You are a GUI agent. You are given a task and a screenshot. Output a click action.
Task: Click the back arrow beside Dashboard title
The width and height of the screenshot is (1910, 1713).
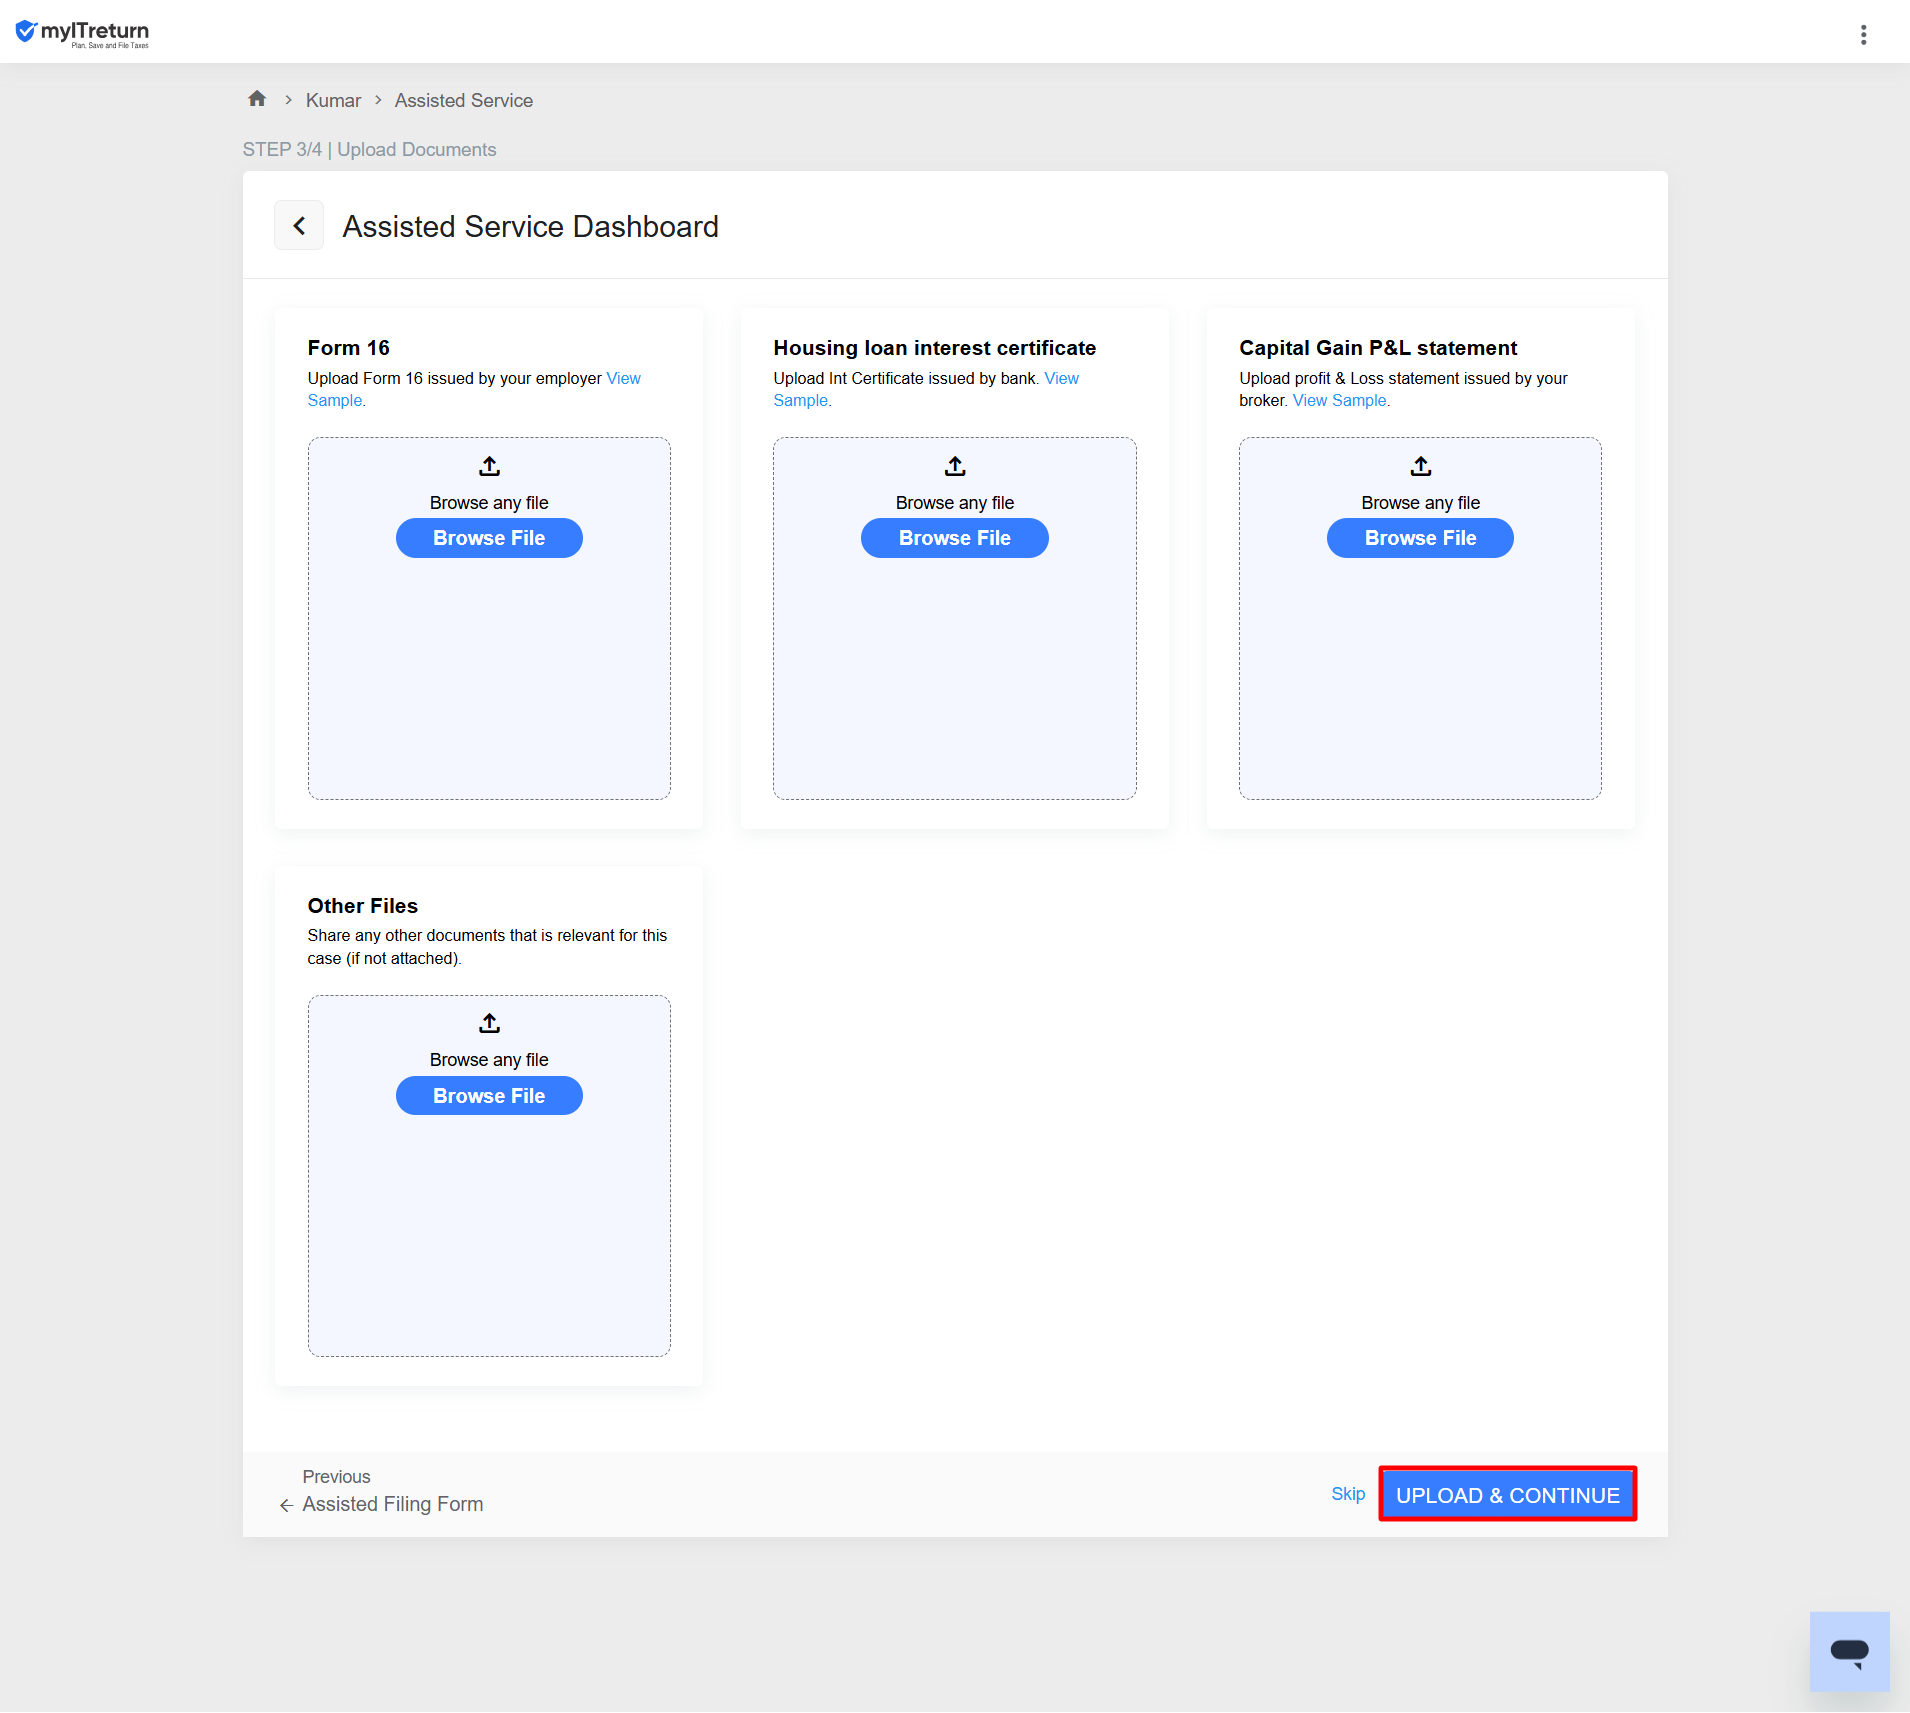click(x=299, y=226)
